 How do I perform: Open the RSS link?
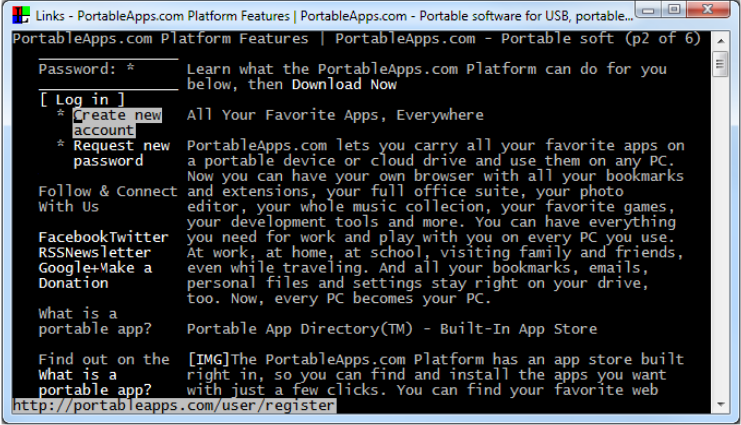click(x=52, y=252)
